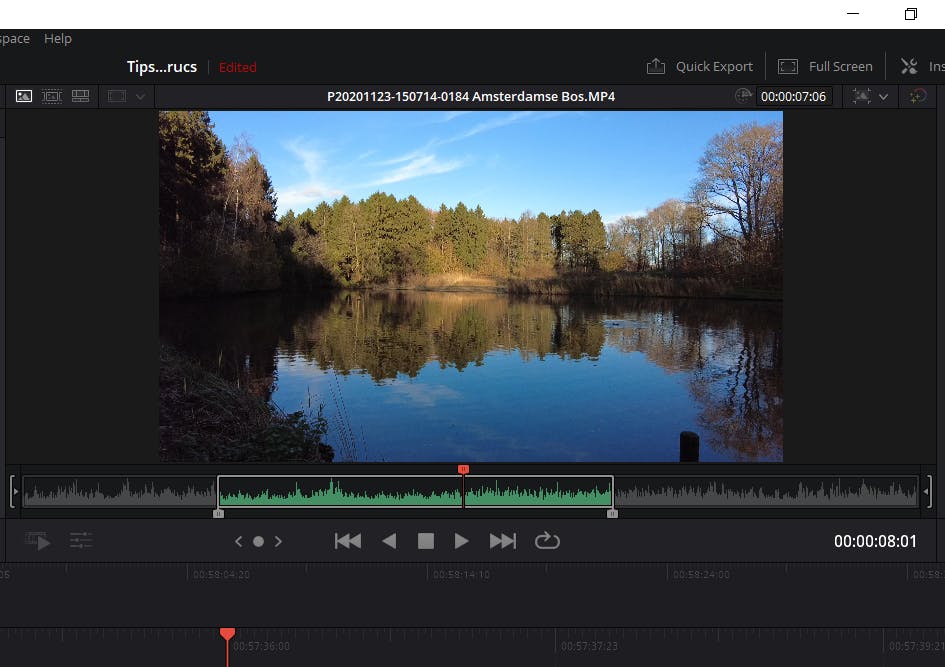Image resolution: width=945 pixels, height=667 pixels.
Task: Open the aspect ratio dropdown chevron
Action: [140, 96]
